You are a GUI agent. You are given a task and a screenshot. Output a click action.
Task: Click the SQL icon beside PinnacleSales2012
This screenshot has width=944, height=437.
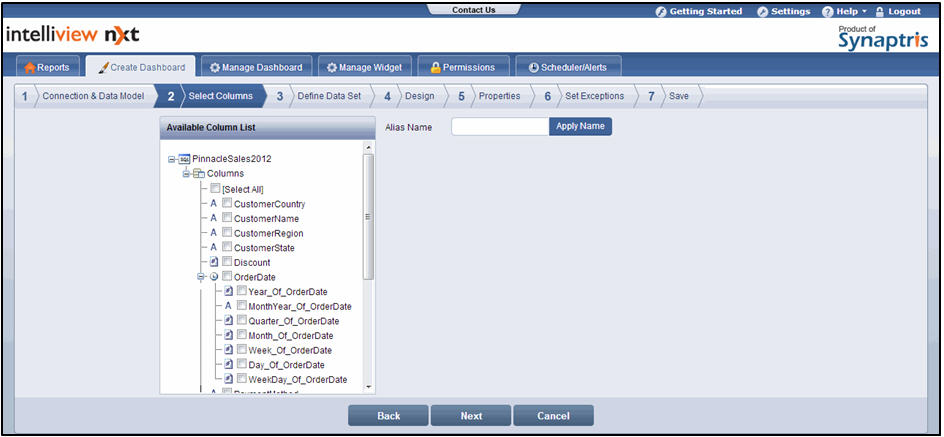coord(184,159)
